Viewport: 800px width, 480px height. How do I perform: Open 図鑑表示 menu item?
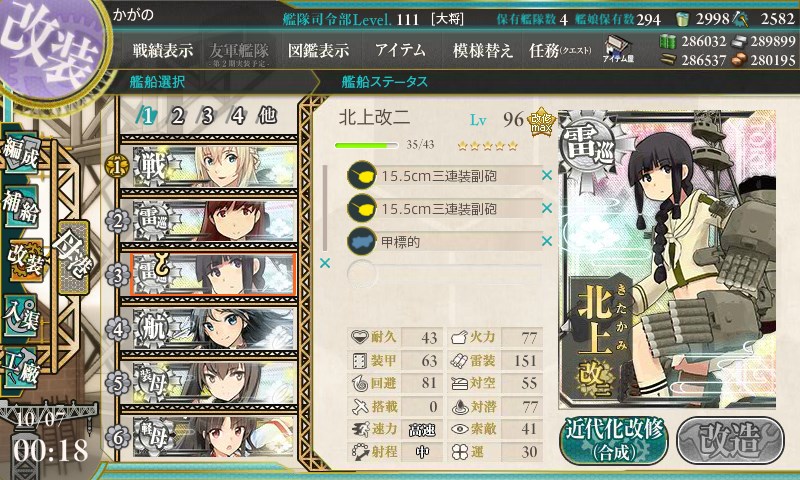tap(318, 50)
